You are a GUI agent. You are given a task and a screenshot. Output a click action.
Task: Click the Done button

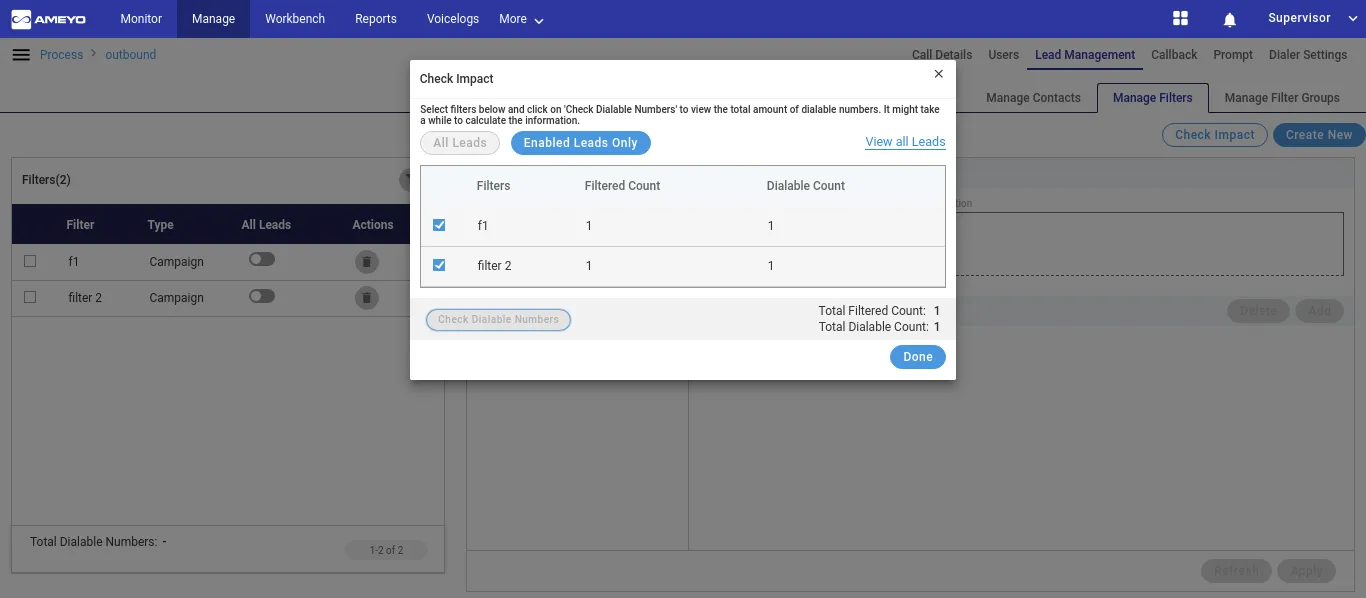tap(918, 357)
